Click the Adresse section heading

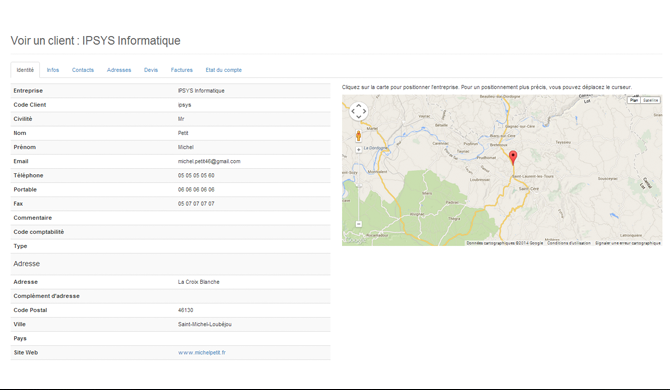[26, 264]
